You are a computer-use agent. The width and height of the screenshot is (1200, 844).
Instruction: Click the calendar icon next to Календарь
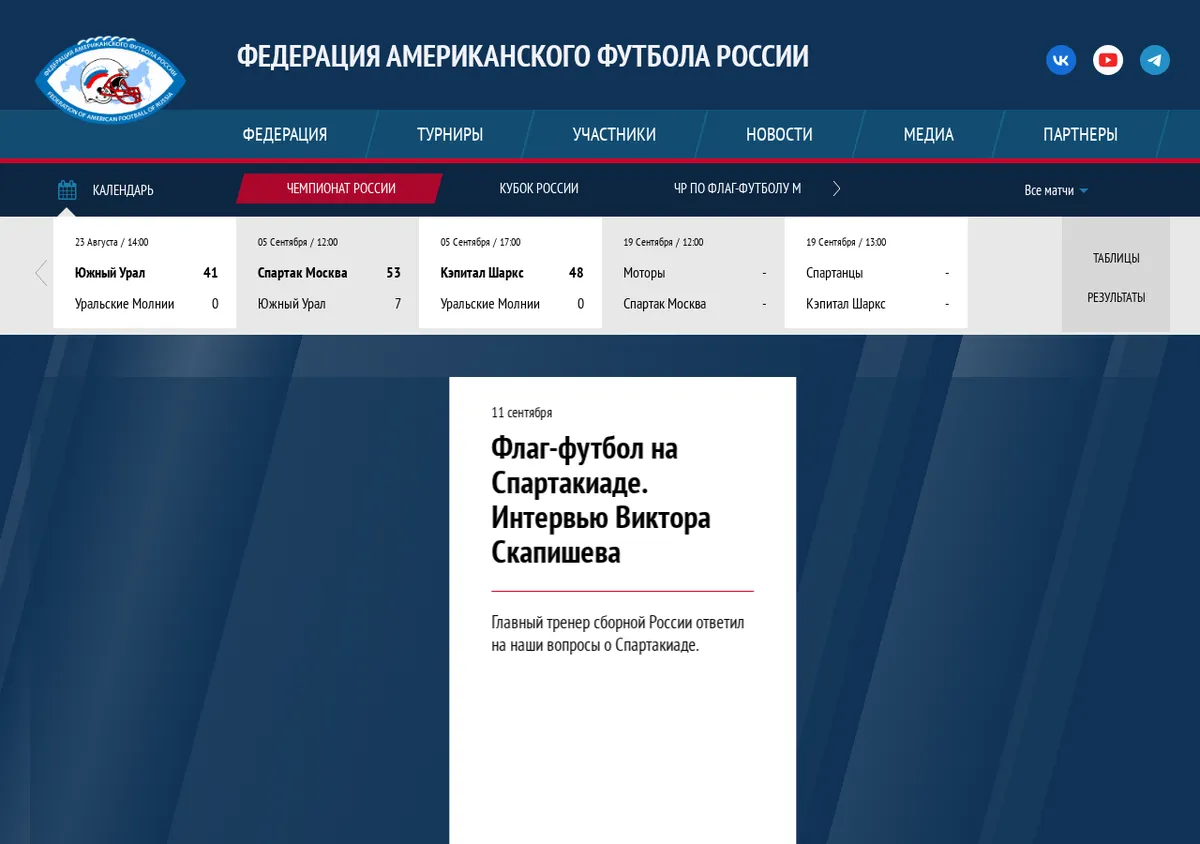coord(67,190)
